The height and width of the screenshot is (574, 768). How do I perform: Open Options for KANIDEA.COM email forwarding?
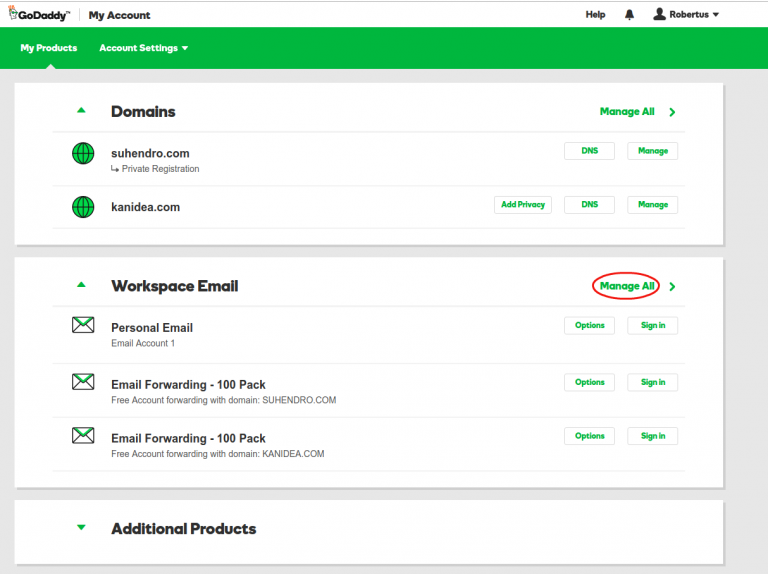pos(589,436)
